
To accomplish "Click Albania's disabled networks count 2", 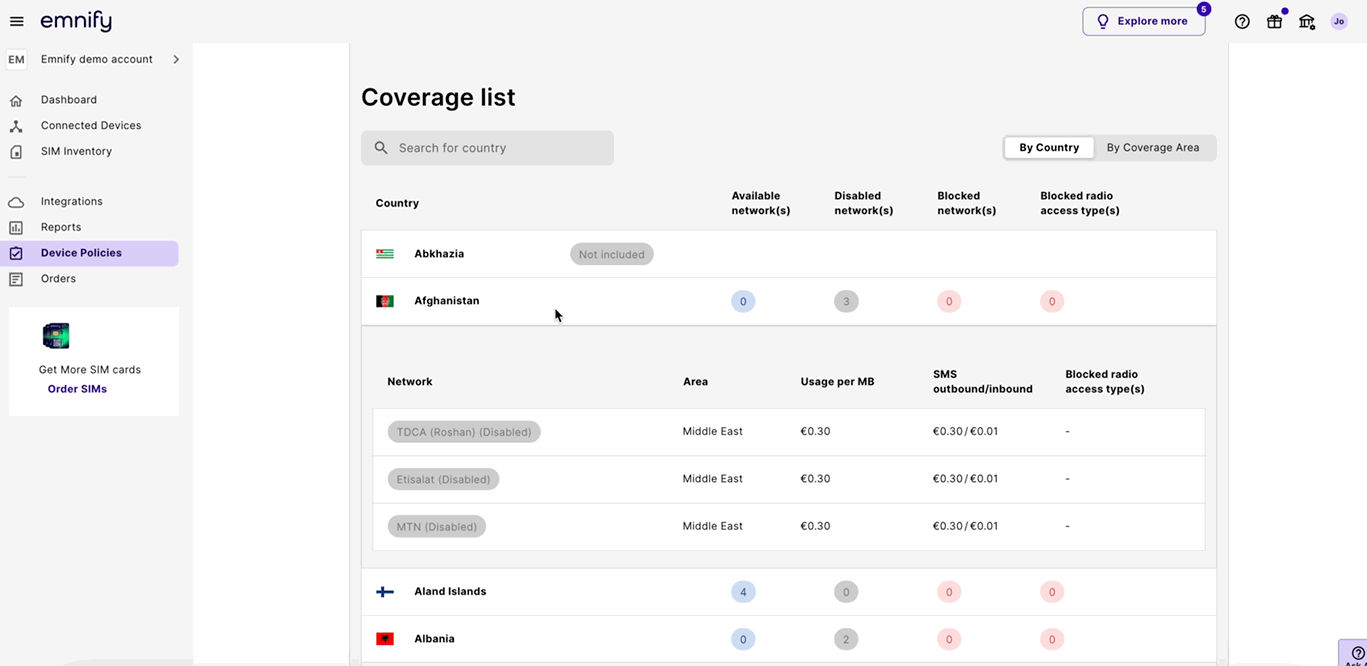I will tap(846, 639).
